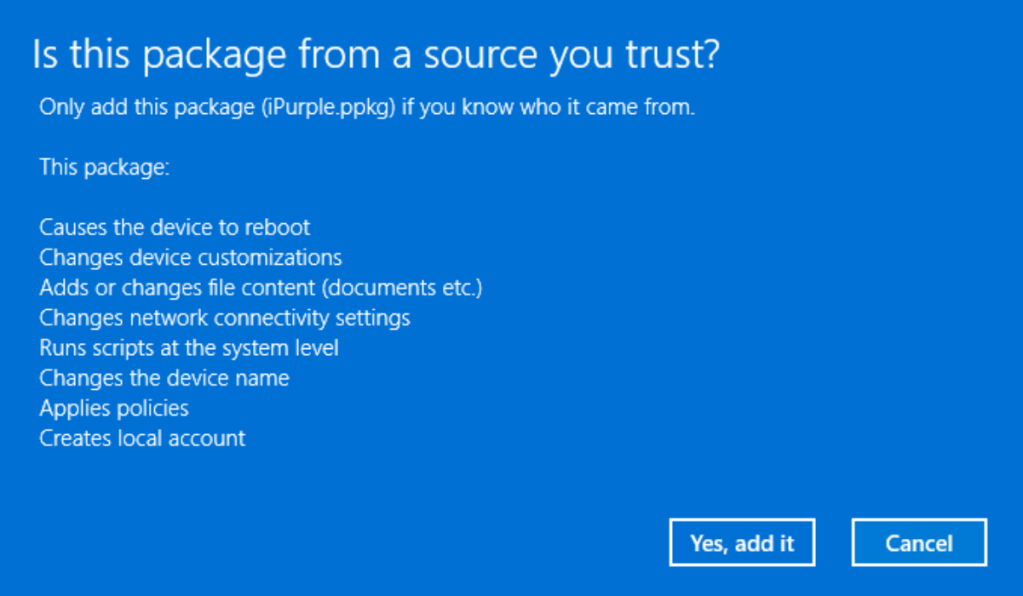The image size is (1023, 596).
Task: Select the 'Changes device customizations' line
Action: click(x=191, y=258)
